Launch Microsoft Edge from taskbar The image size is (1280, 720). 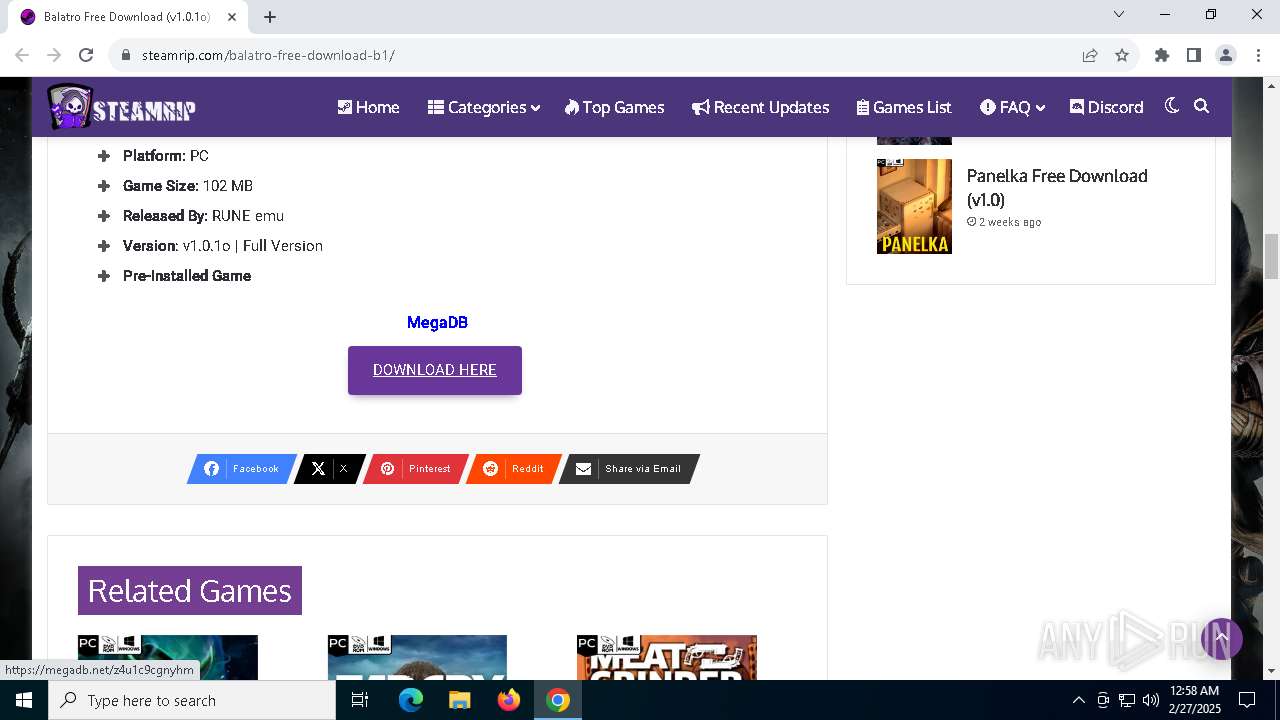[411, 700]
